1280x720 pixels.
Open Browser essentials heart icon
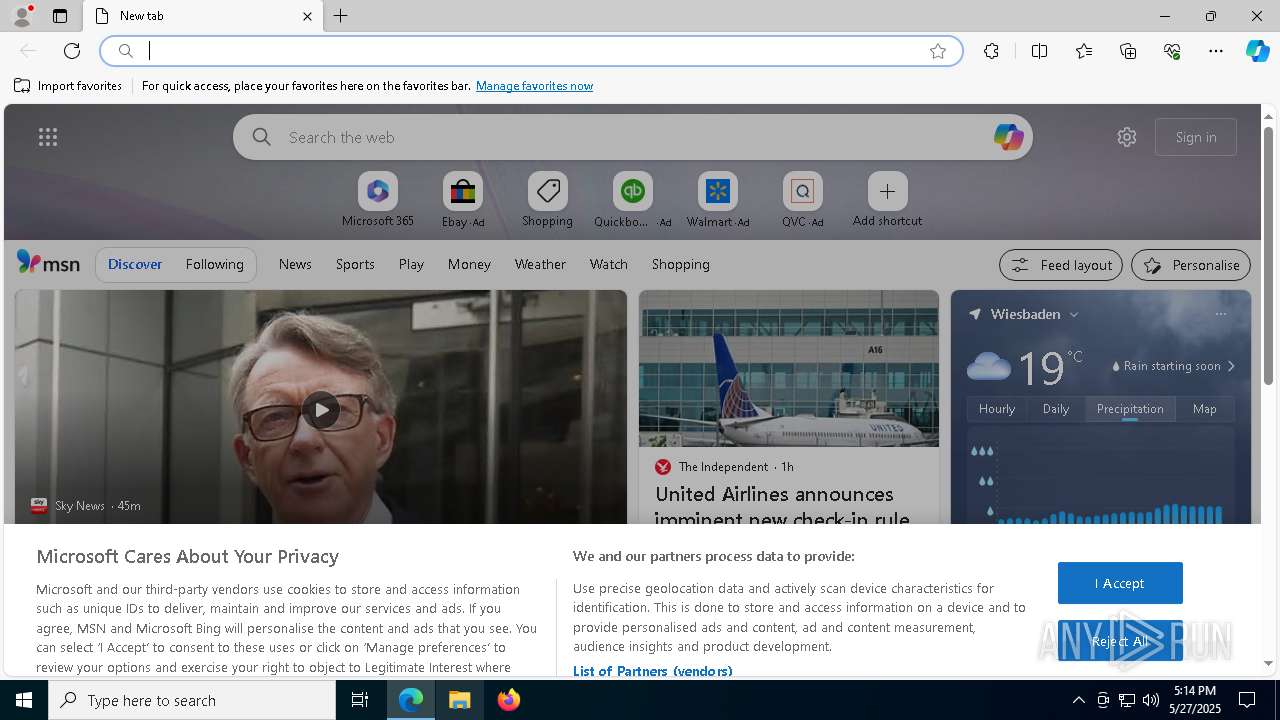pyautogui.click(x=1172, y=51)
